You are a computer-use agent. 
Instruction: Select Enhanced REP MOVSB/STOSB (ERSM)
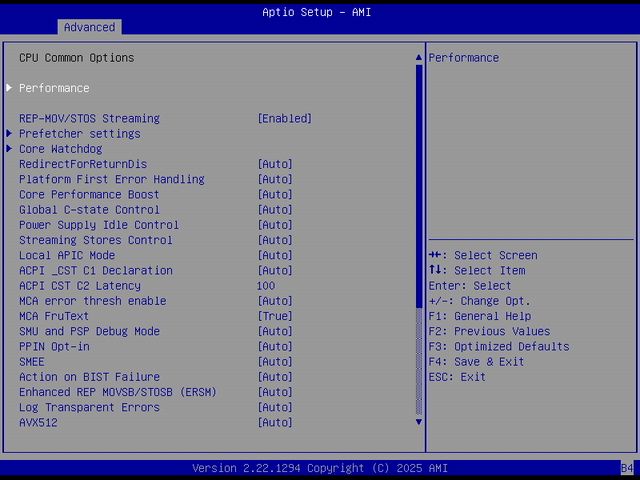click(x=118, y=392)
